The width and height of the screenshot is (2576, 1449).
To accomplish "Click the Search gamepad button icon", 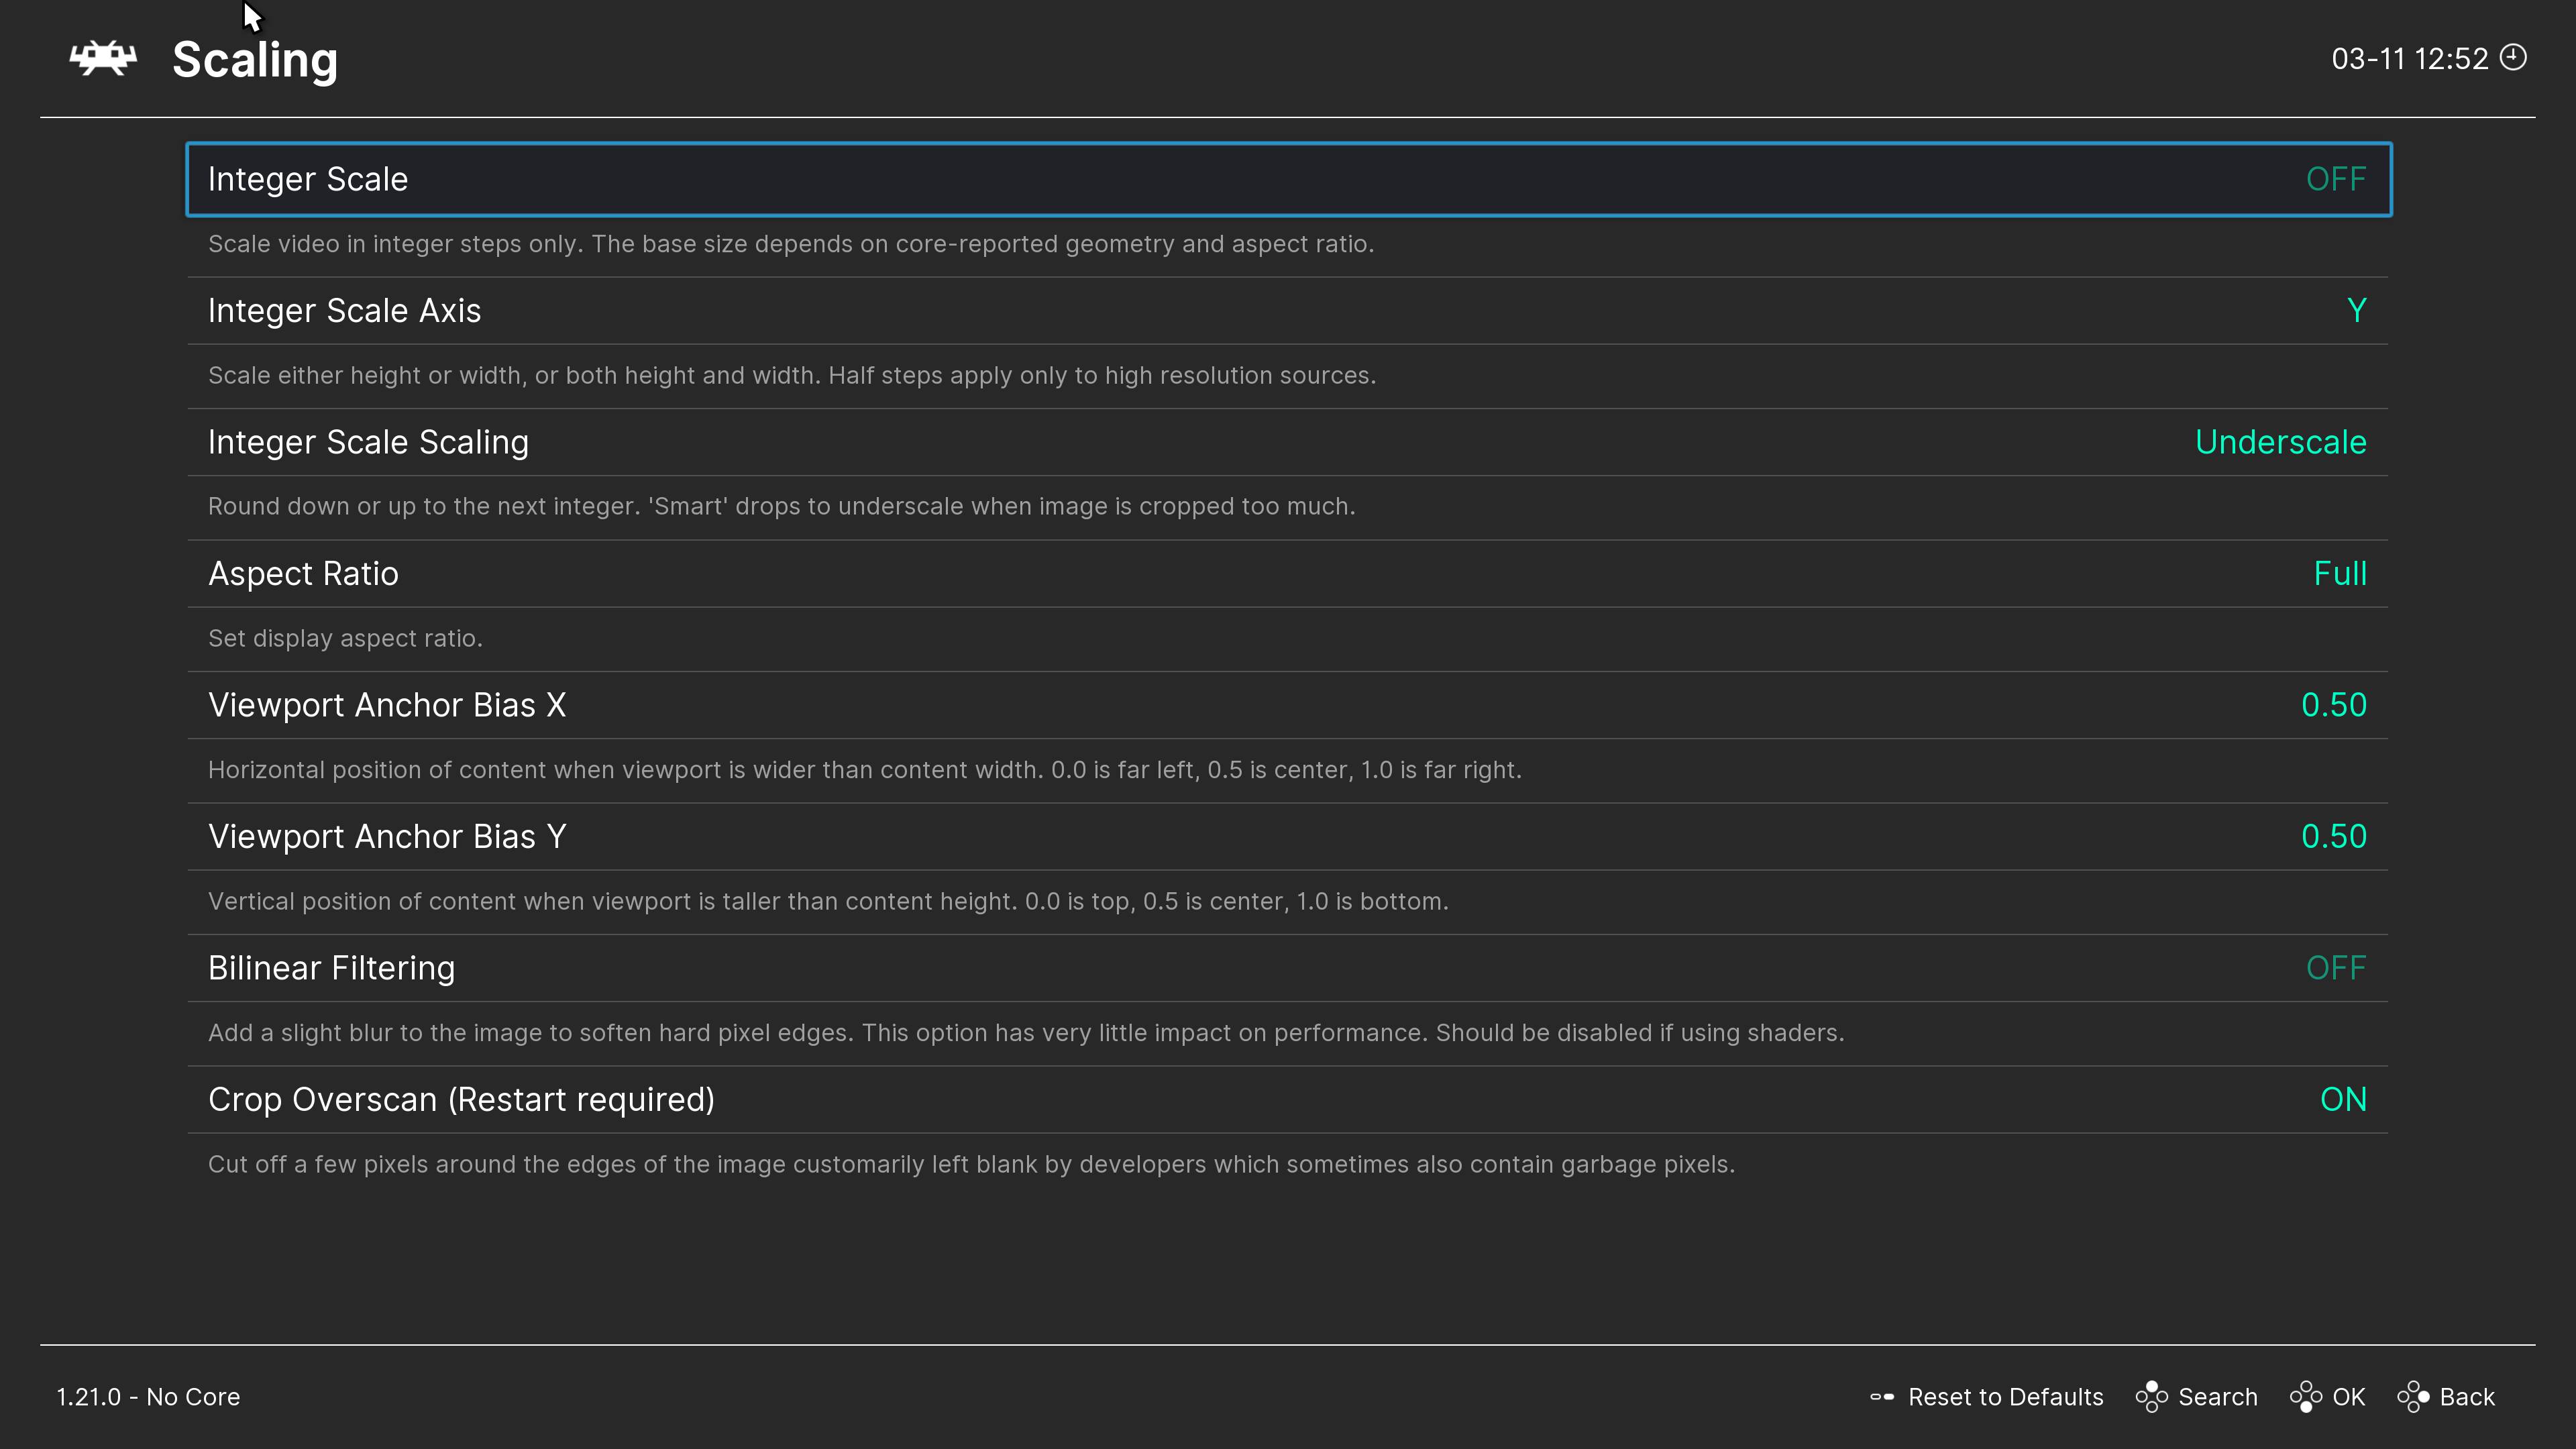I will [x=2151, y=1397].
